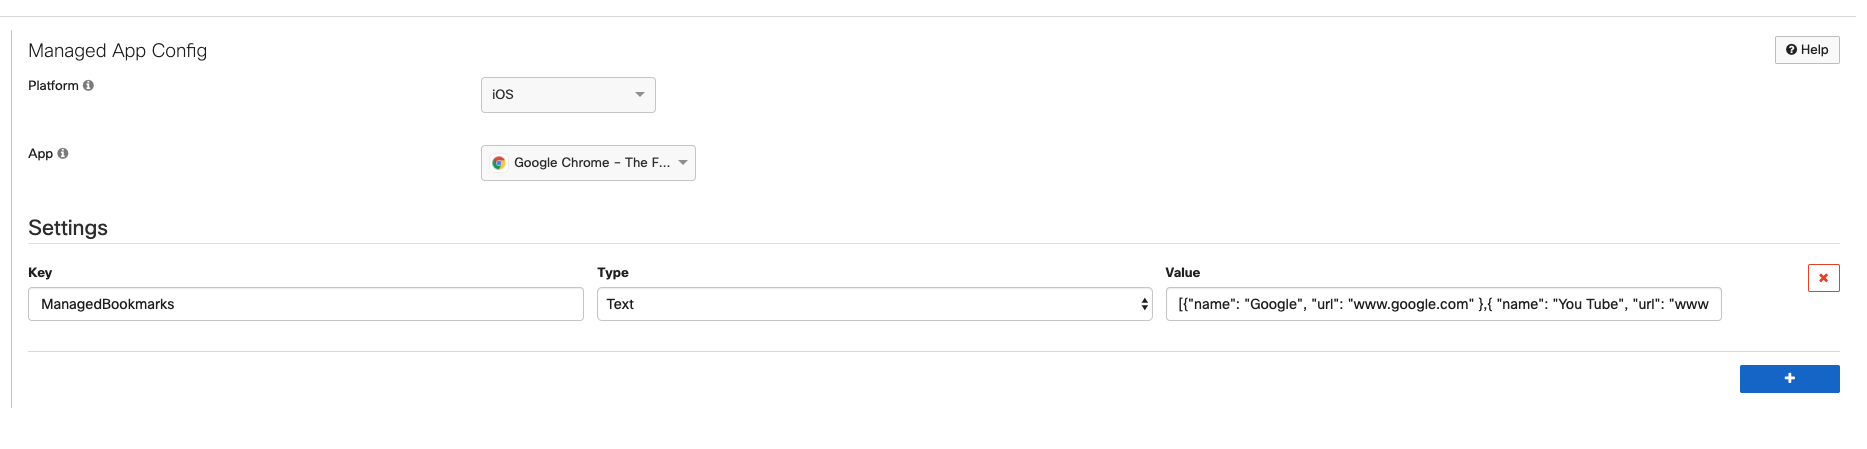Open Help via the question mark button
This screenshot has width=1867, height=449.
[x=1806, y=50]
